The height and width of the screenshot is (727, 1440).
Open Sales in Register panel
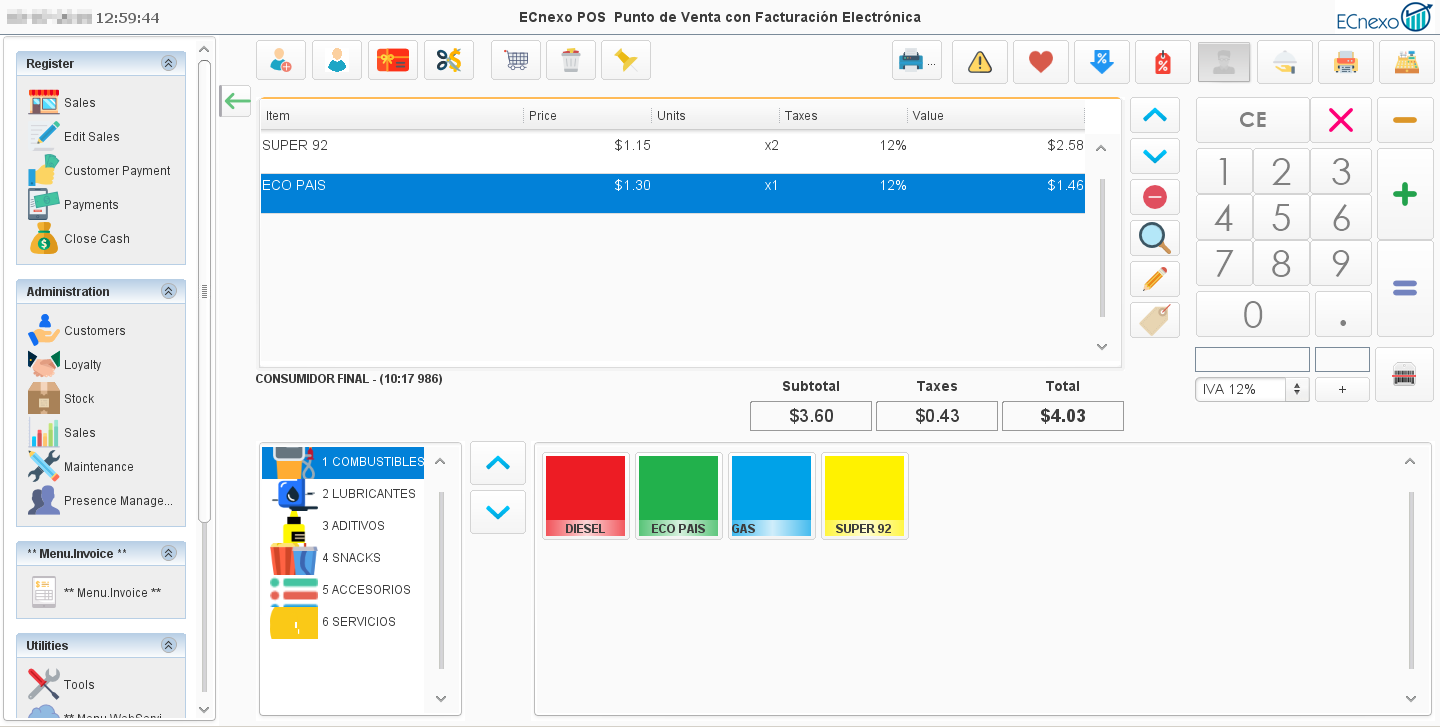point(62,102)
